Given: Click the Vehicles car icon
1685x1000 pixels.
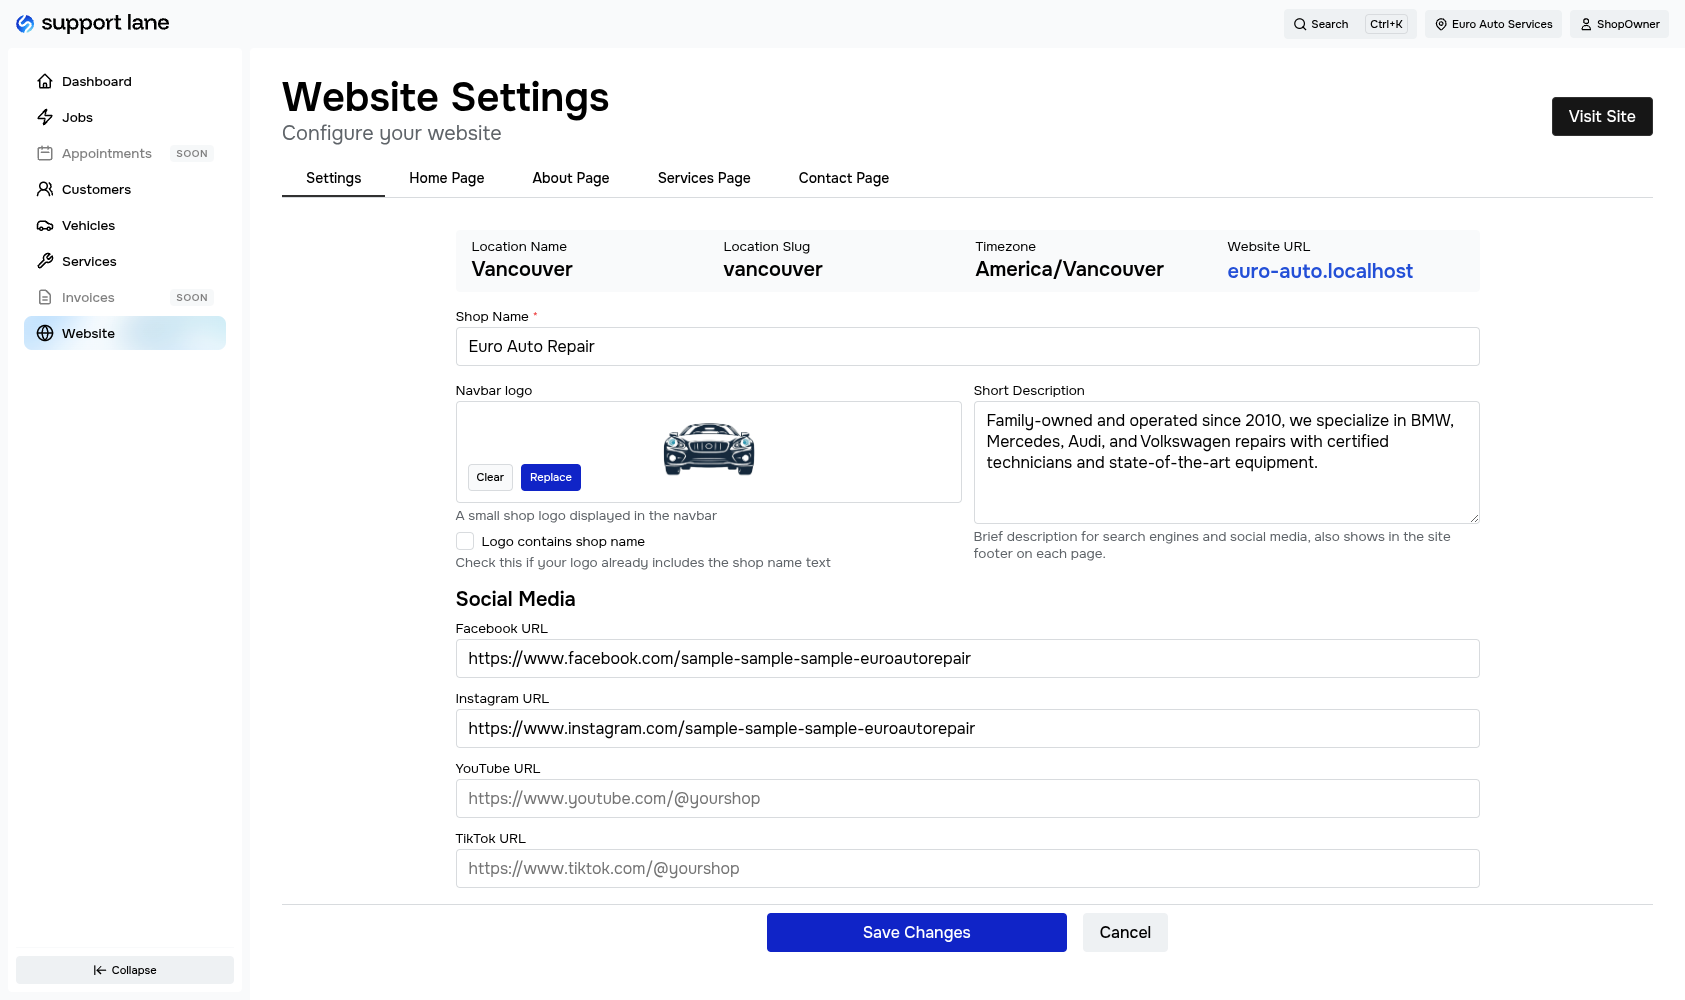Looking at the screenshot, I should click(x=45, y=225).
